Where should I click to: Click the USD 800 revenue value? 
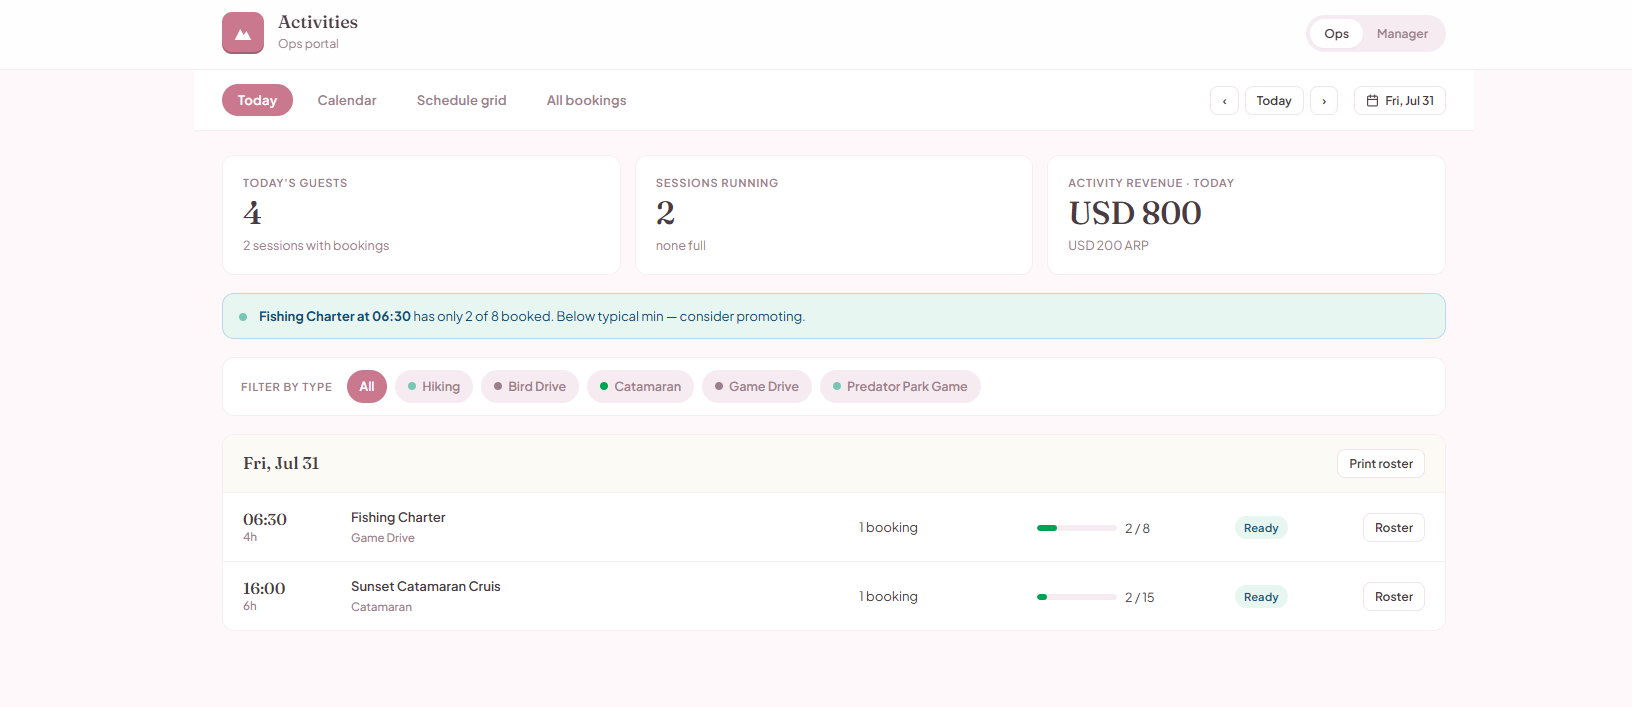coord(1135,213)
